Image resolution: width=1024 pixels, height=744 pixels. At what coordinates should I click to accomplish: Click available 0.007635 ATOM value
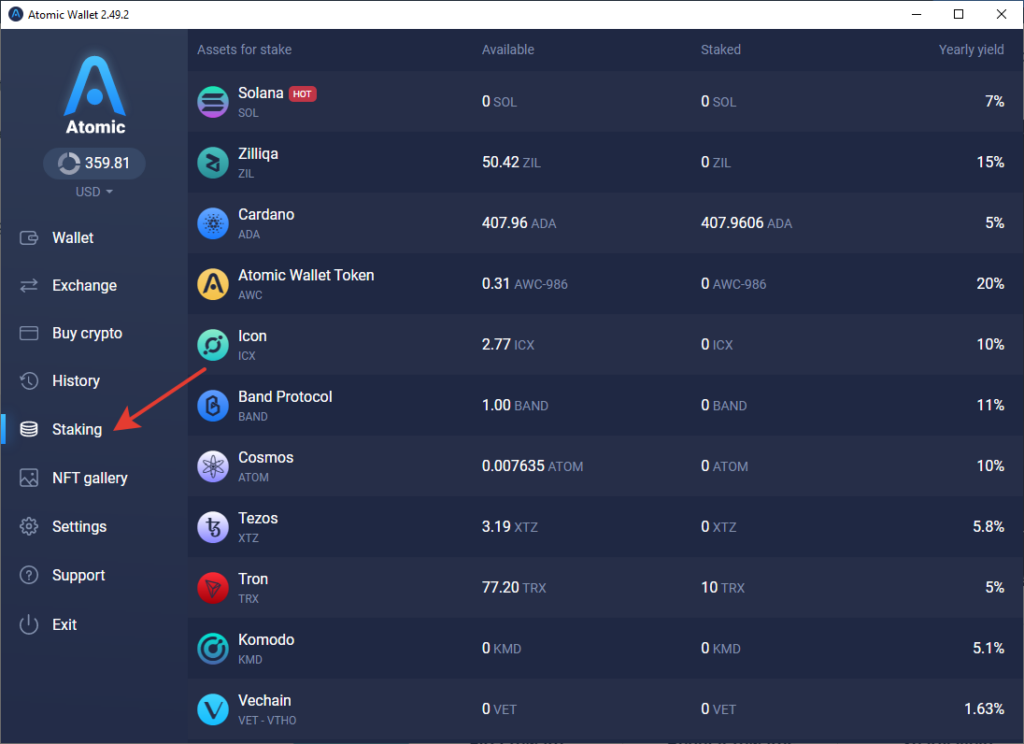(x=533, y=466)
